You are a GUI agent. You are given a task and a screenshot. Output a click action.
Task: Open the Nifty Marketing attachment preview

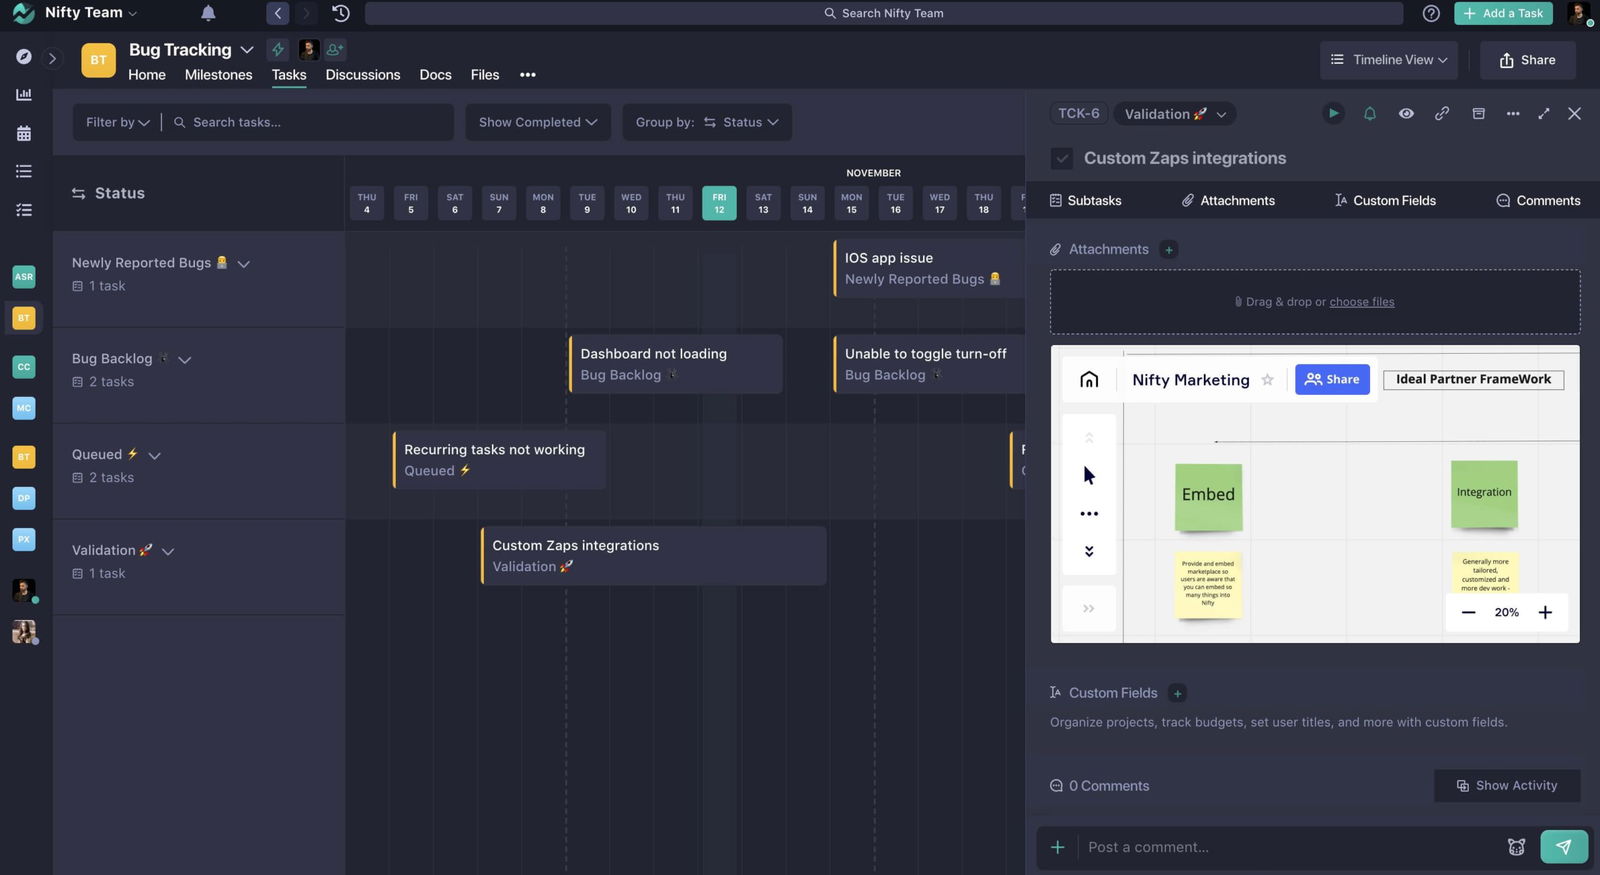tap(1315, 494)
